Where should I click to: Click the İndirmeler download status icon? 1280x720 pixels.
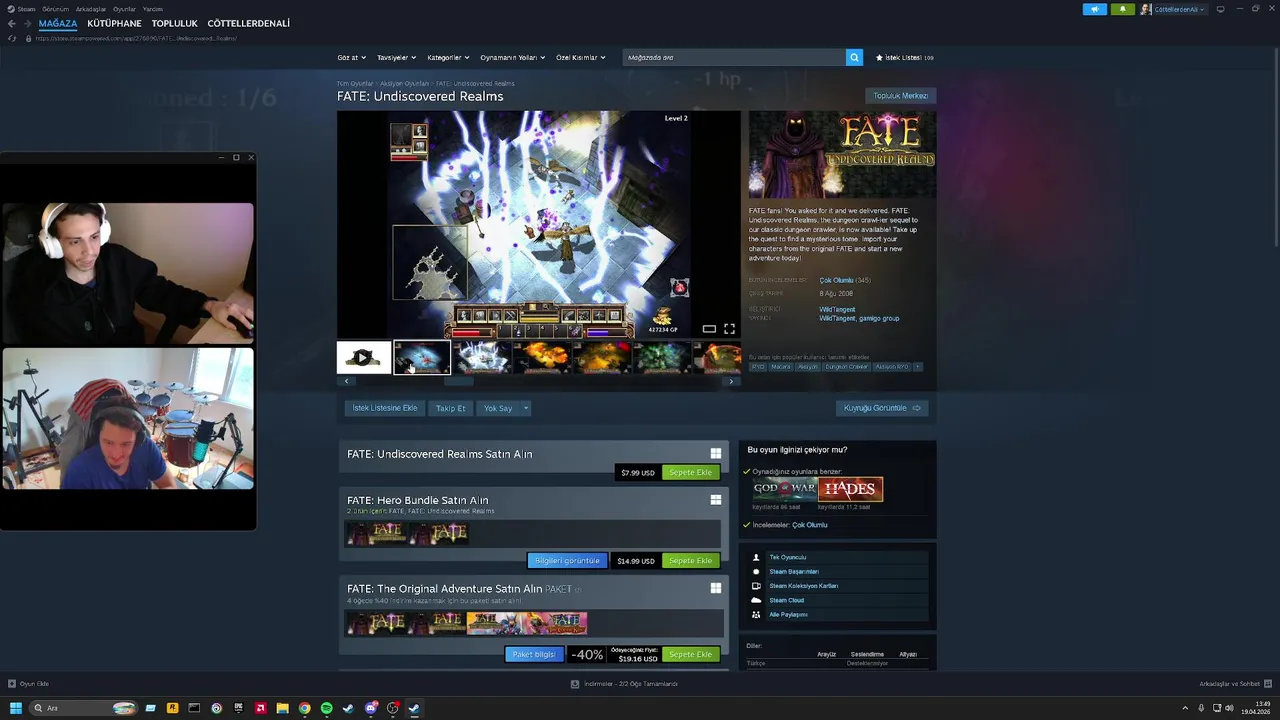(x=575, y=684)
